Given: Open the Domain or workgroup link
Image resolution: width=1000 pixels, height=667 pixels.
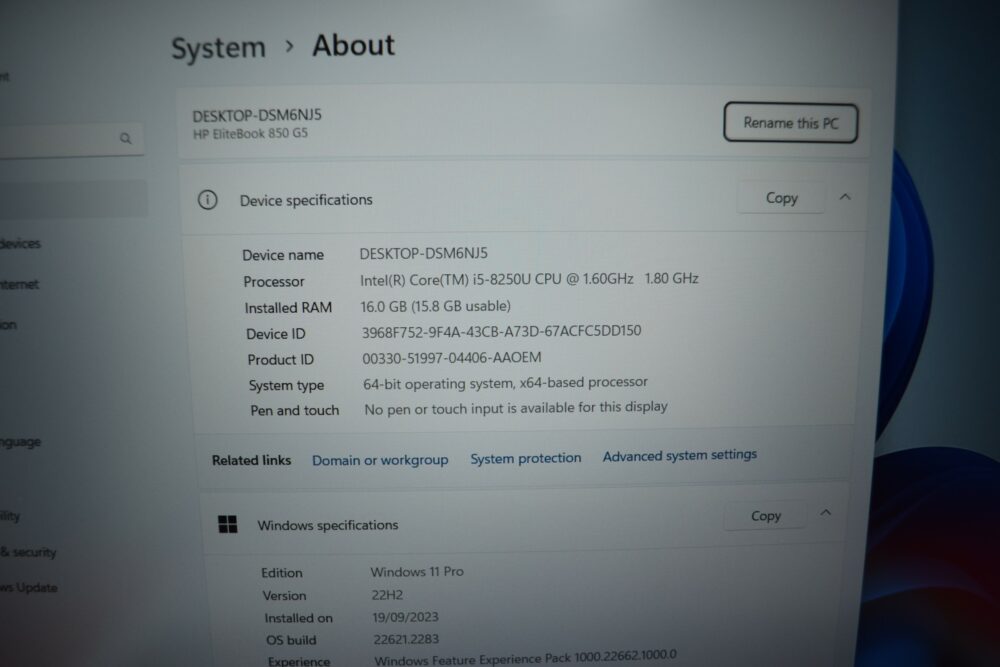Looking at the screenshot, I should [x=380, y=460].
